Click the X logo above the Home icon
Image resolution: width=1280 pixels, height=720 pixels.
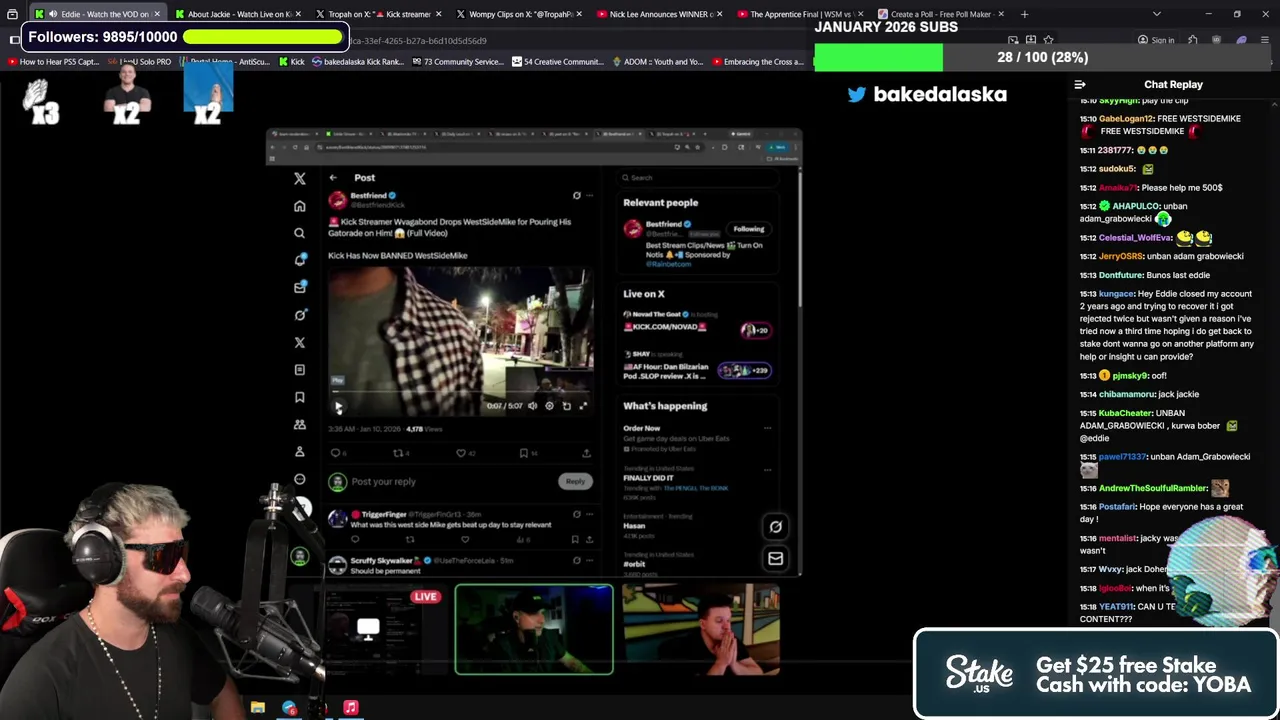(299, 178)
